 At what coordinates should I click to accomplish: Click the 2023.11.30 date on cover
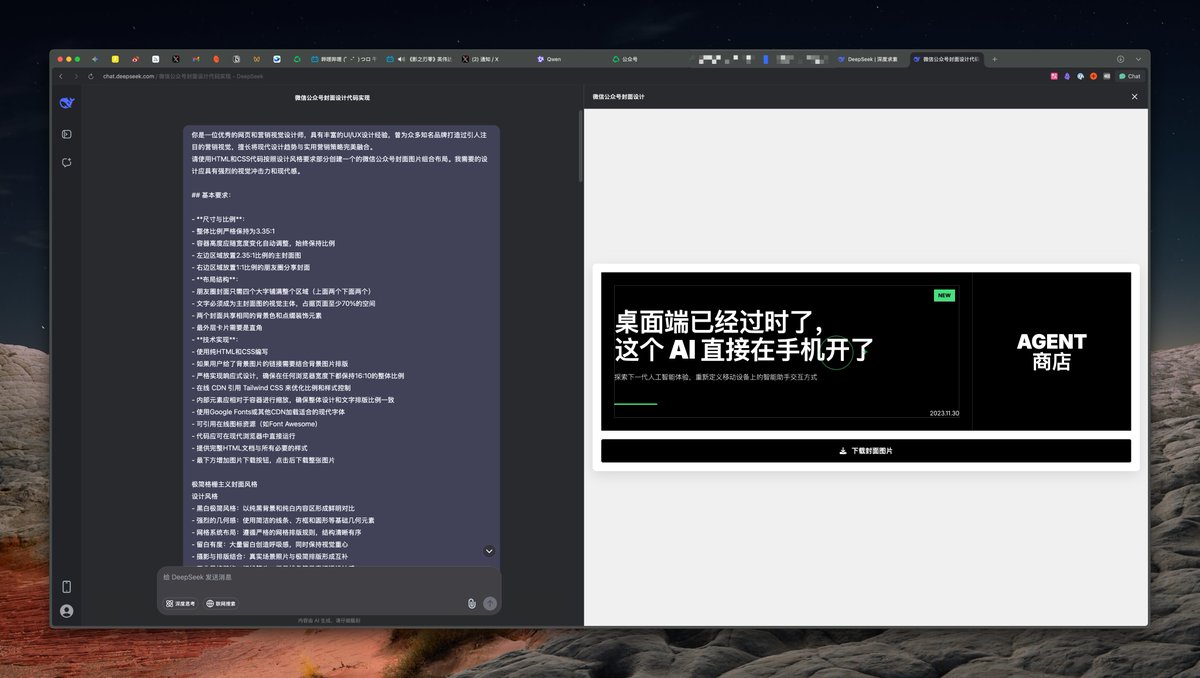click(944, 413)
